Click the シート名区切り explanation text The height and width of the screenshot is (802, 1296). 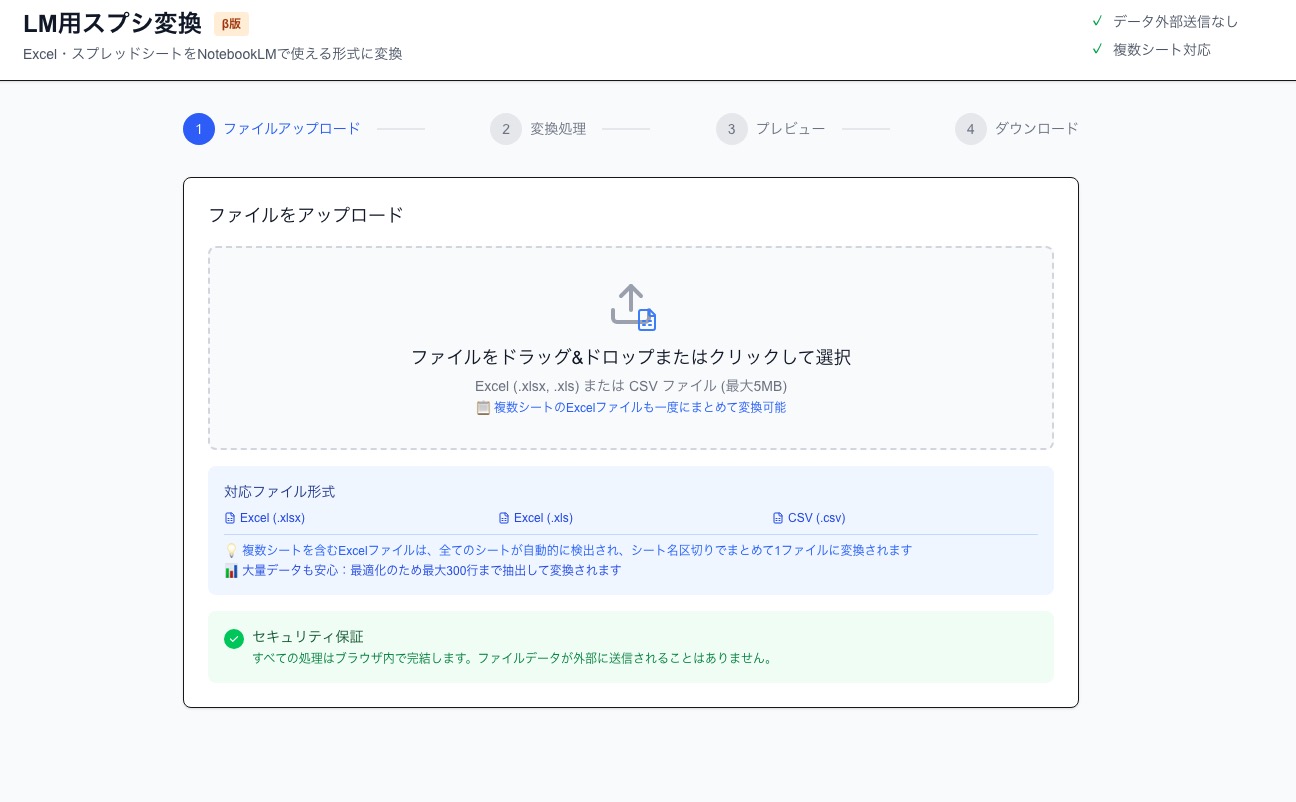577,550
